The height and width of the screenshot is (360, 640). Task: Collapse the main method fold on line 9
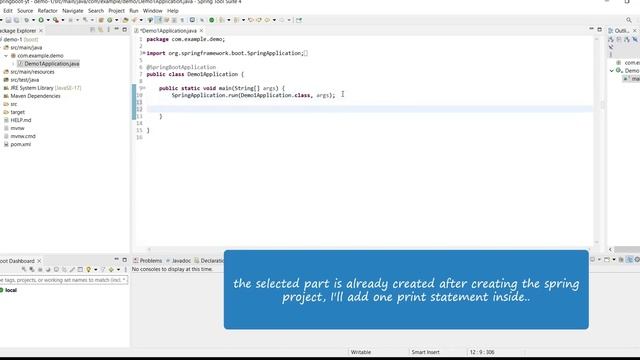pos(143,88)
